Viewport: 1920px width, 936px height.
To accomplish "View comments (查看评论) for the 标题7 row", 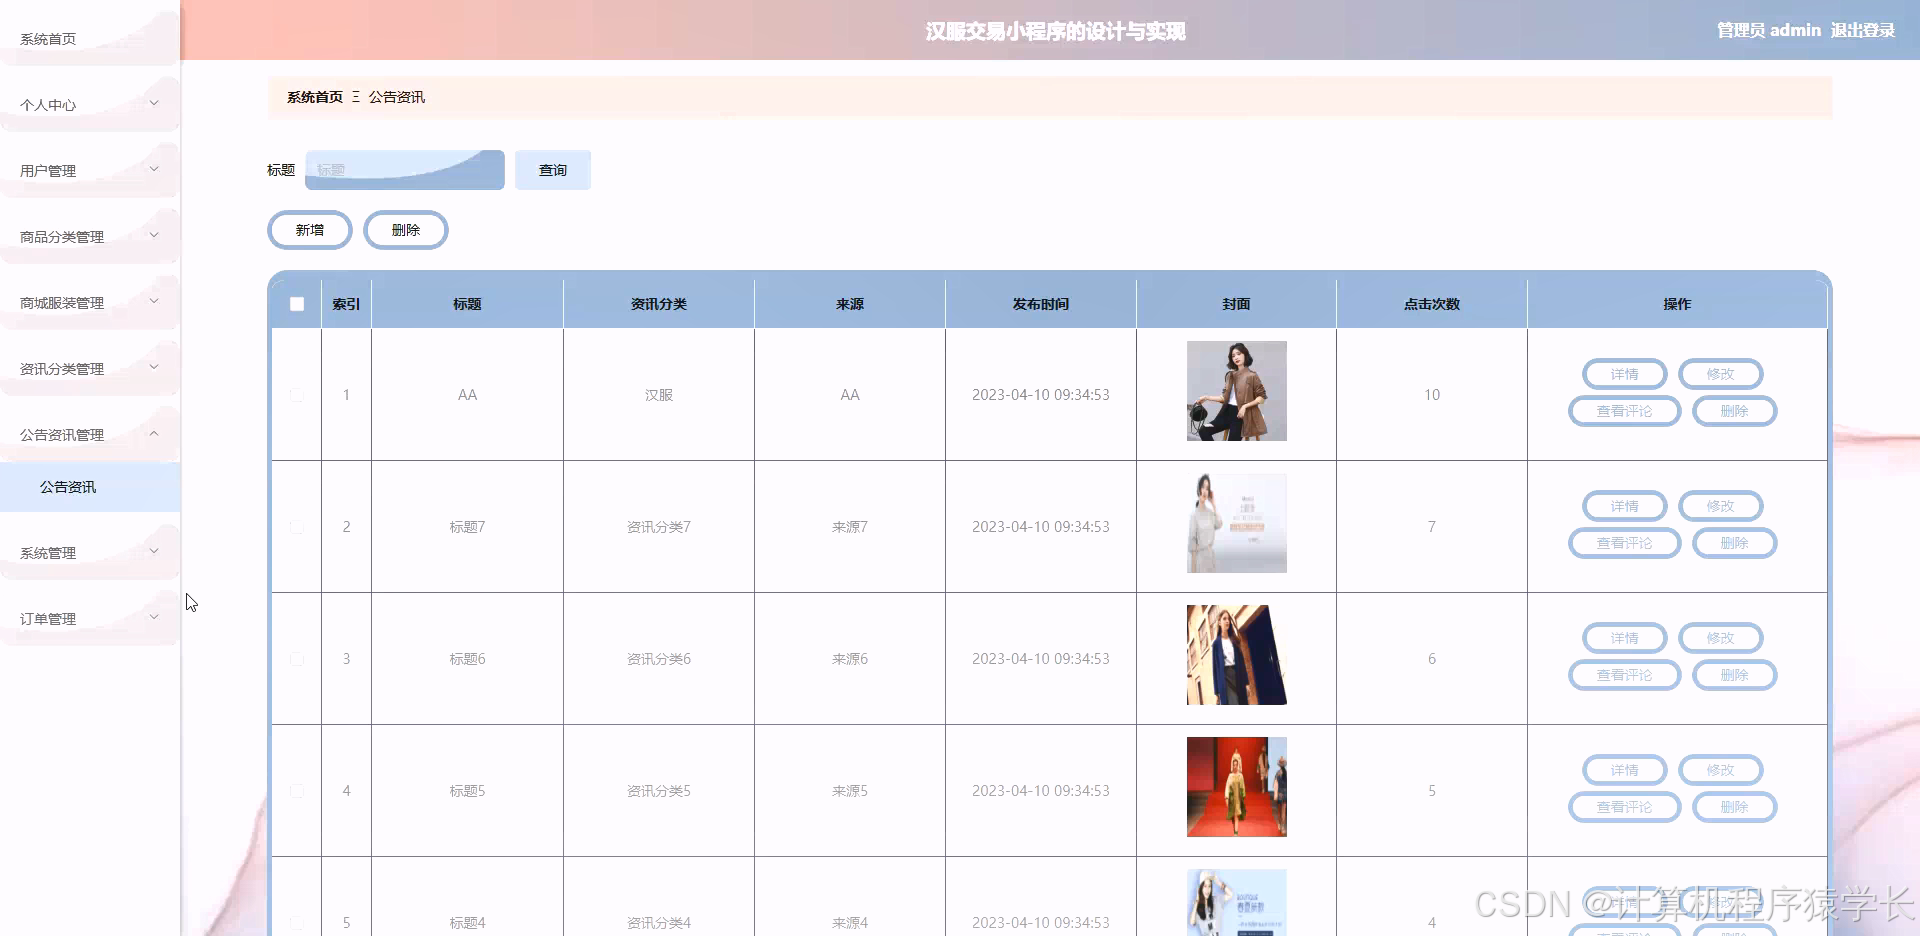I will [1625, 543].
